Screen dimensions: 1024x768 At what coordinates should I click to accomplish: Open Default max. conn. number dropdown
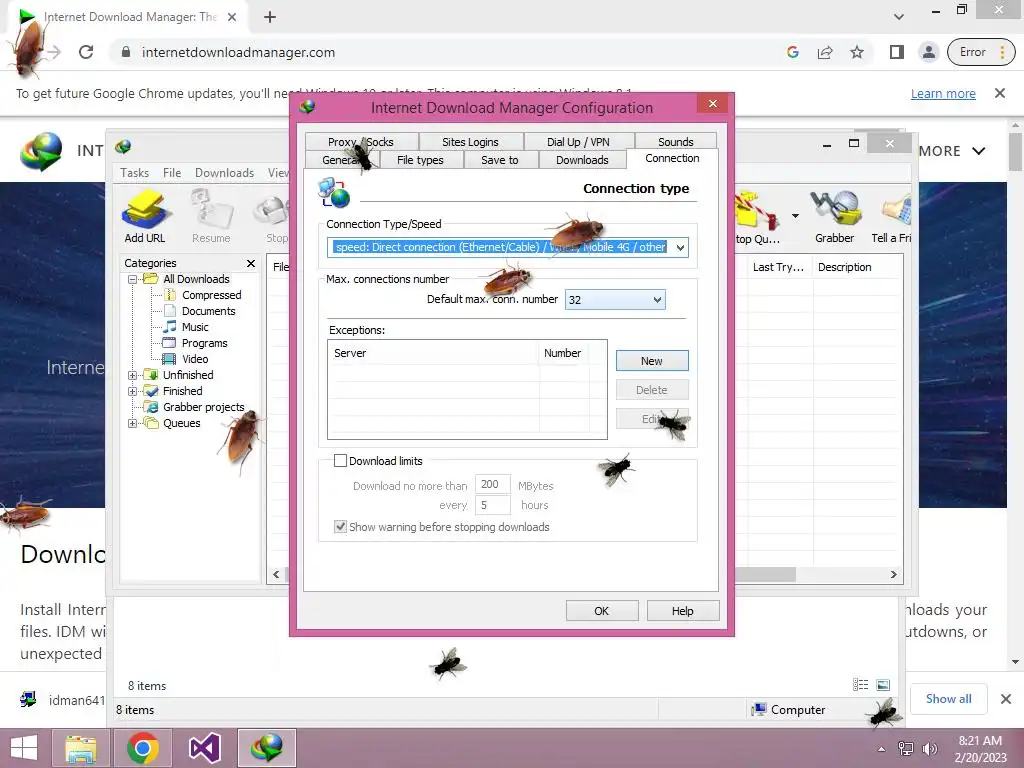657,300
